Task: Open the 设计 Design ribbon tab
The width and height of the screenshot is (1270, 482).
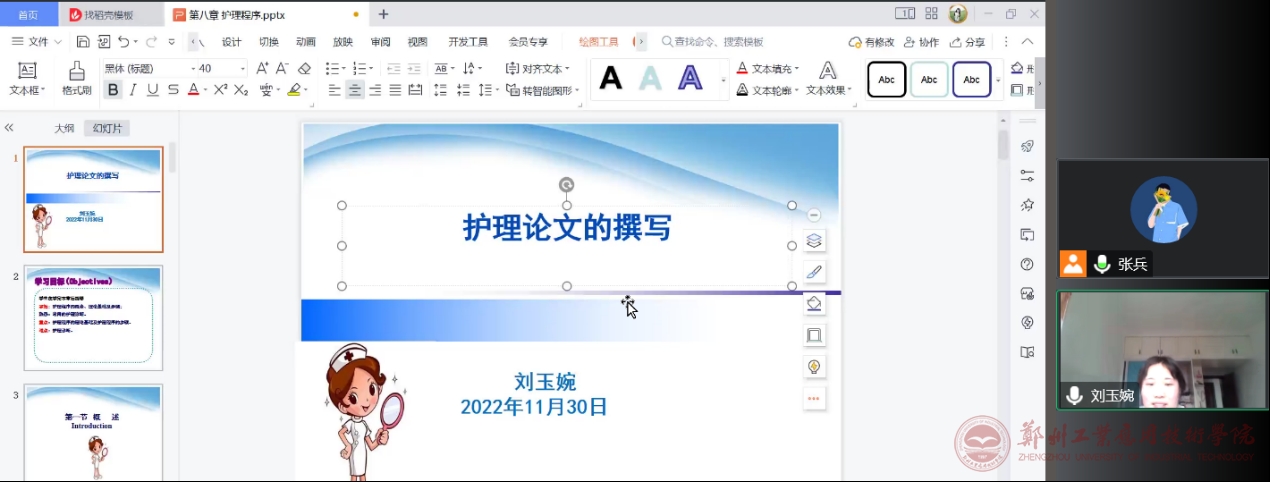Action: point(231,42)
